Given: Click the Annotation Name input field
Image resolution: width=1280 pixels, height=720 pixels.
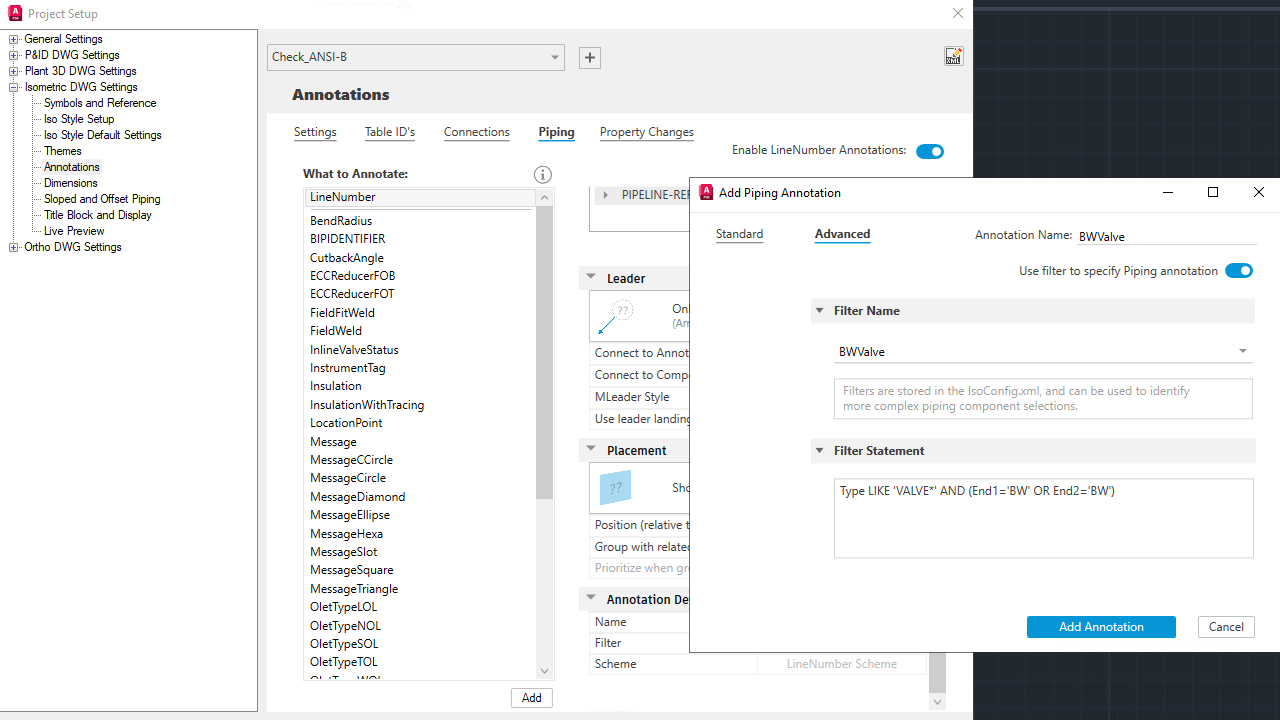Looking at the screenshot, I should 1166,237.
